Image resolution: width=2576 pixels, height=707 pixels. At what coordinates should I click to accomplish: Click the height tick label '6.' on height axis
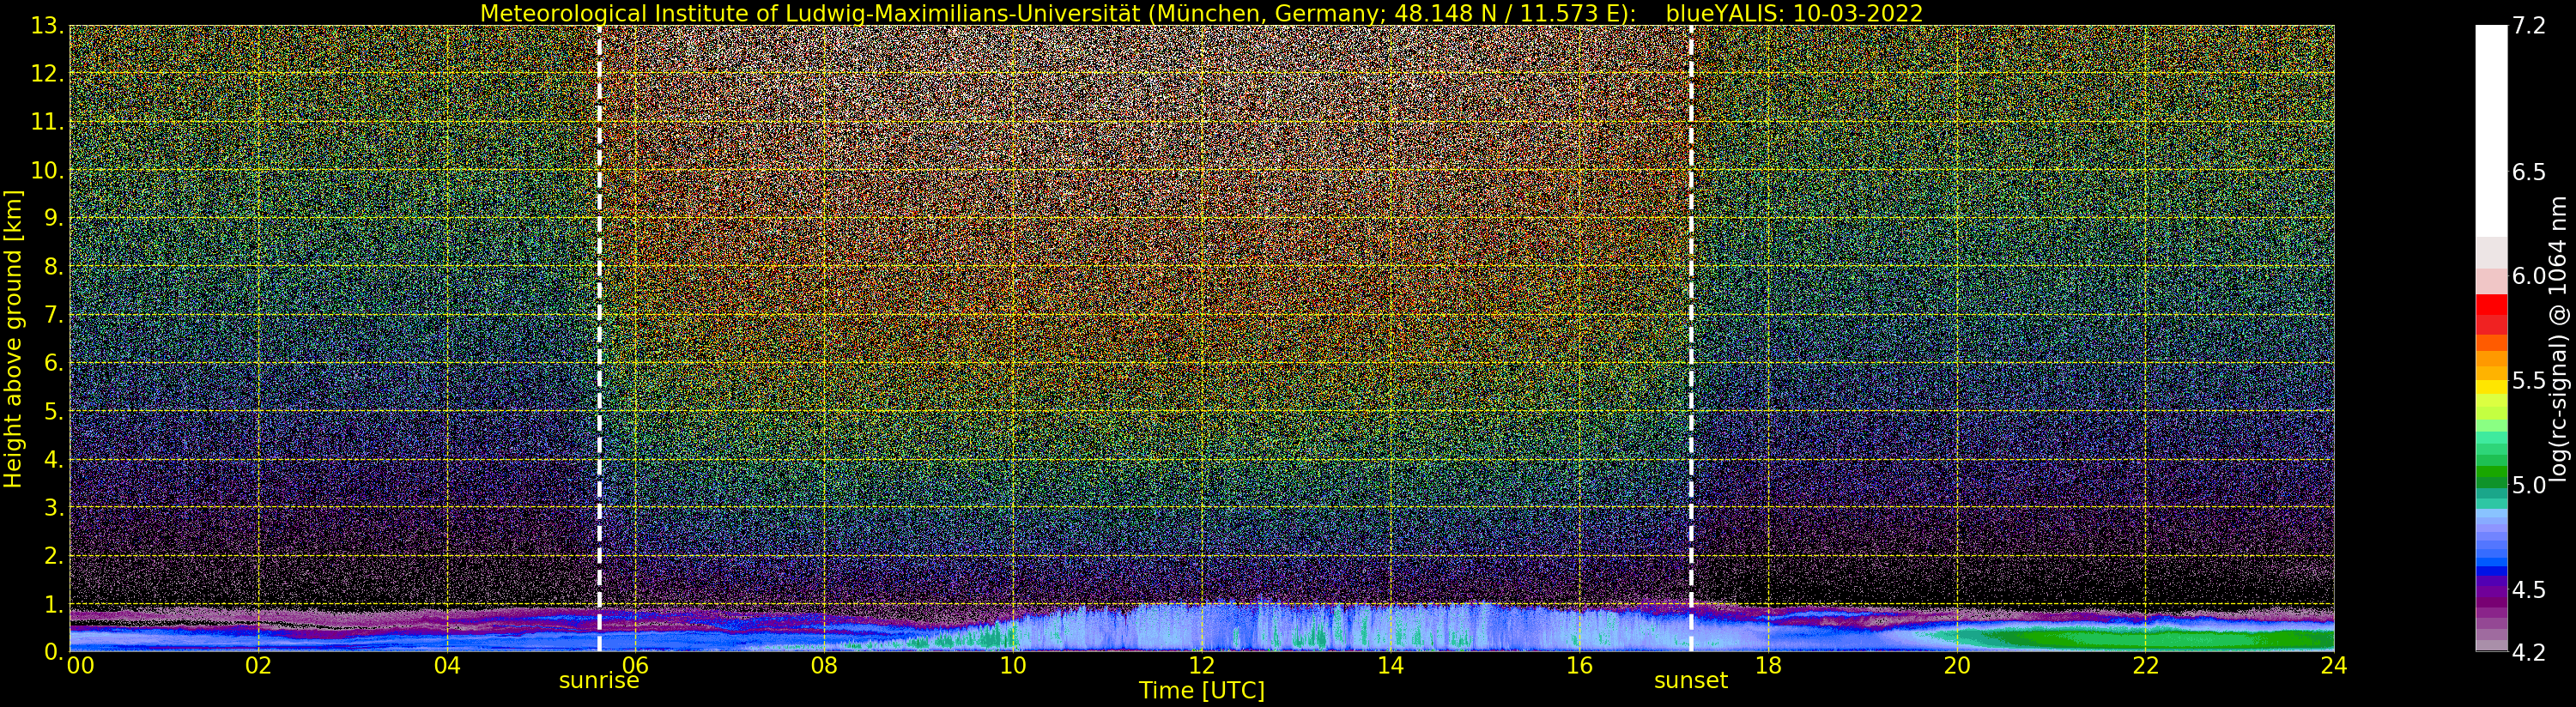[x=54, y=363]
